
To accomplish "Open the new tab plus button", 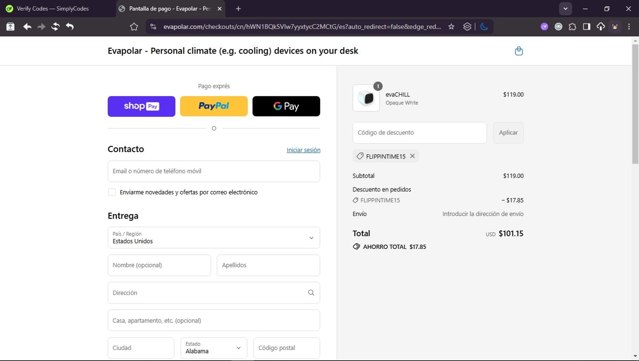I will click(238, 9).
